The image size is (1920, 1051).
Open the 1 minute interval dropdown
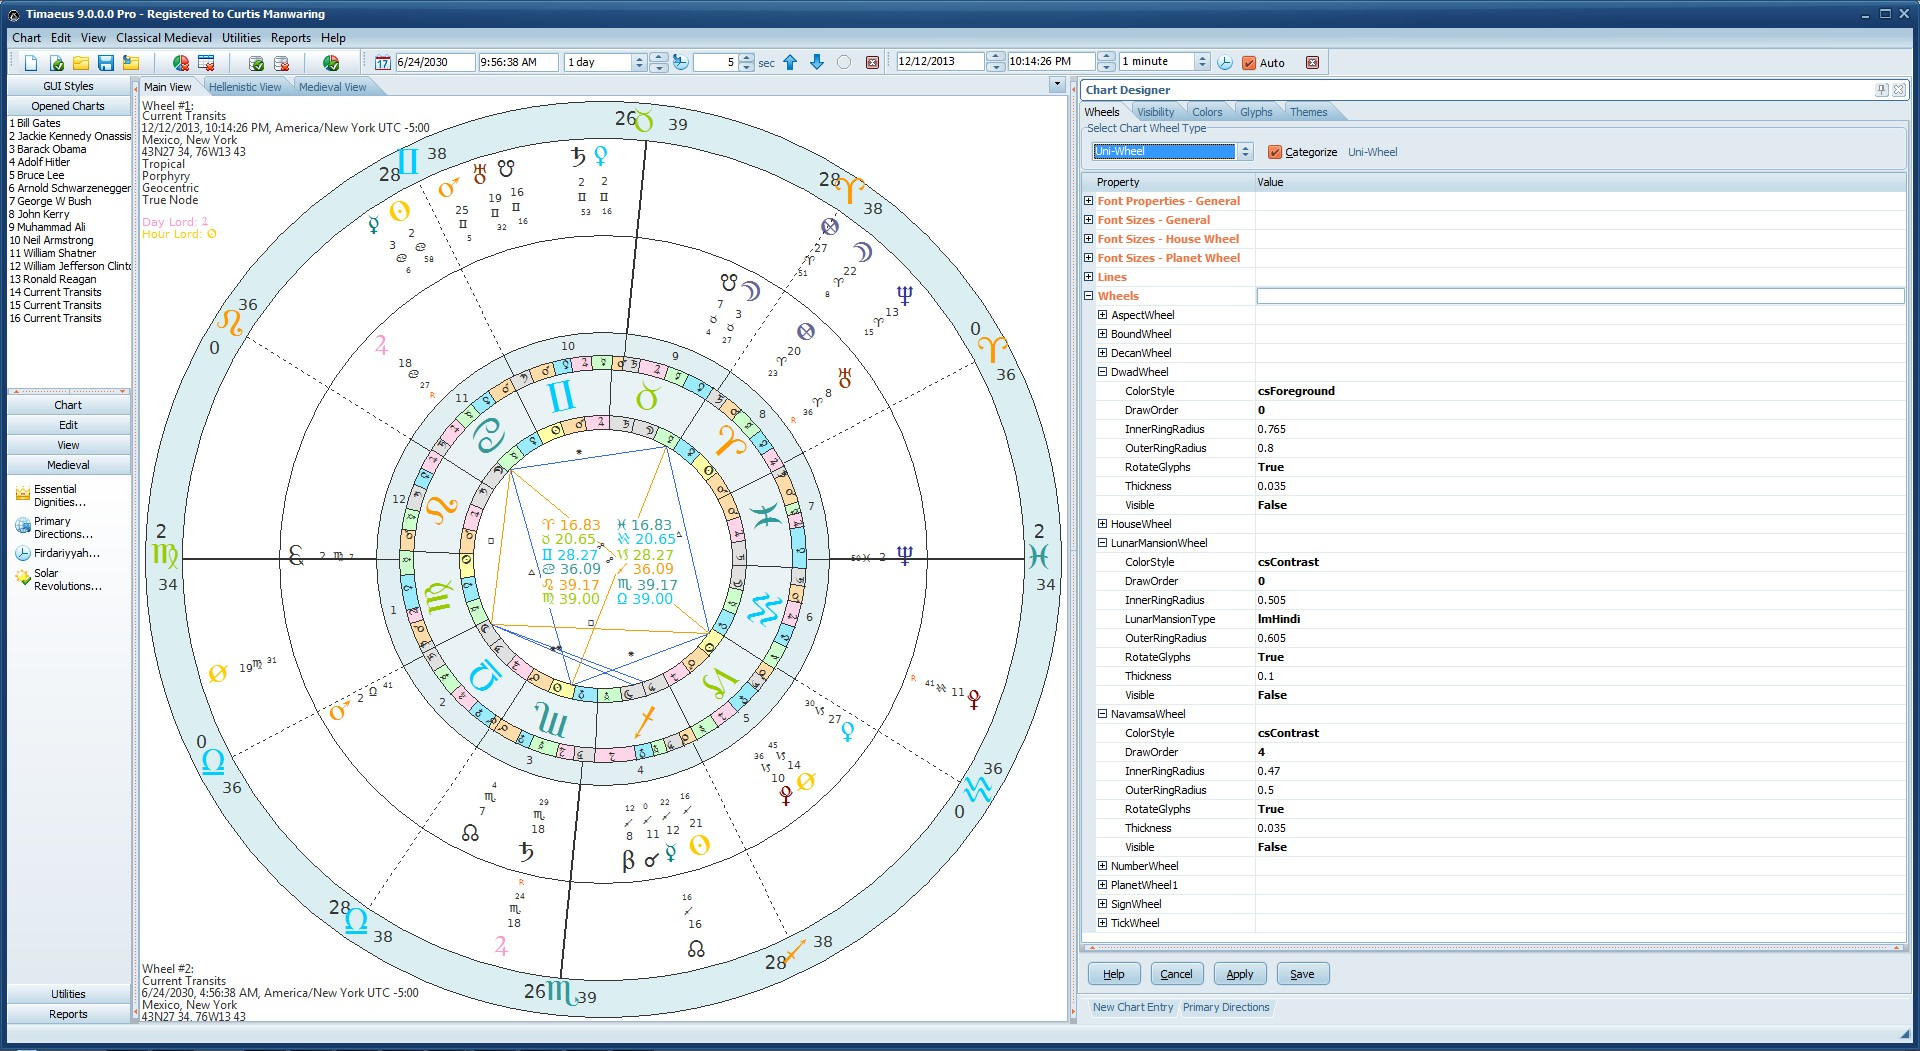pyautogui.click(x=1202, y=62)
